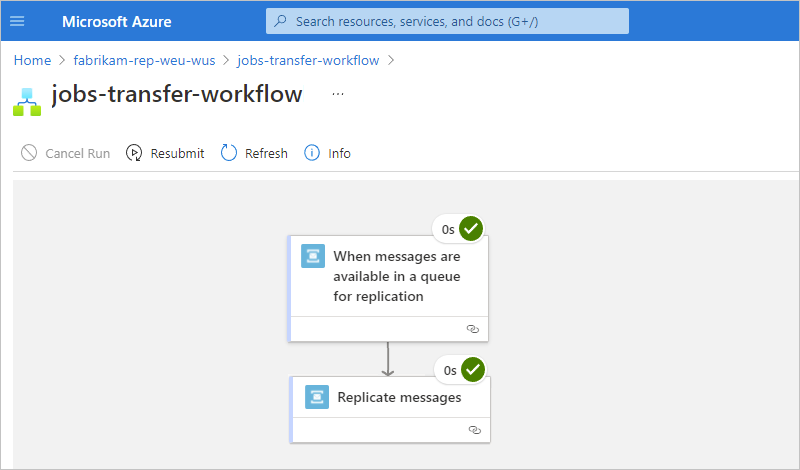Click the Info circle icon
This screenshot has height=470, width=800.
pyautogui.click(x=312, y=153)
